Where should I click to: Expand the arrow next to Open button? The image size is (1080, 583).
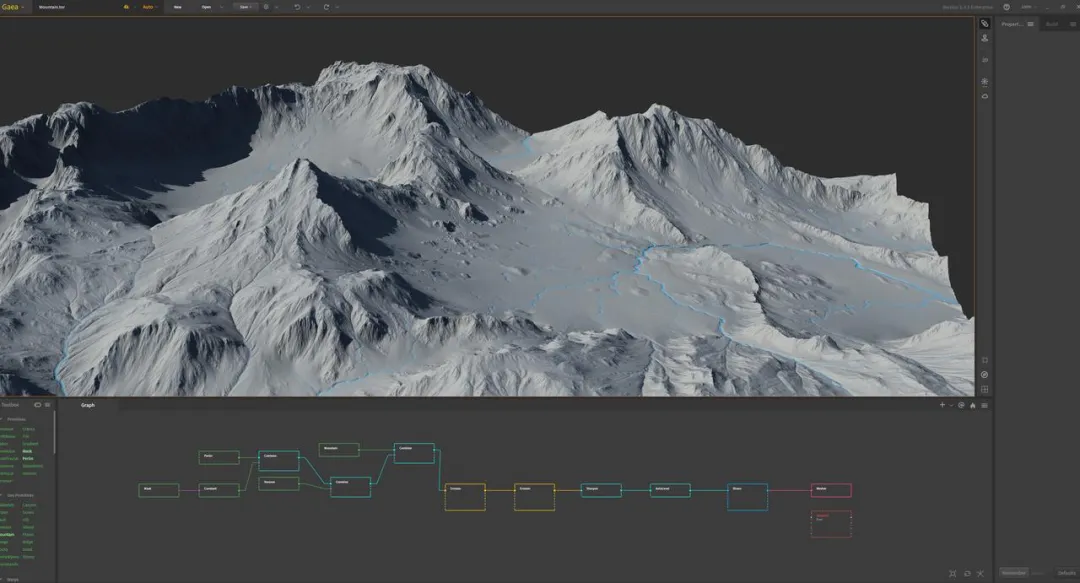(221, 7)
